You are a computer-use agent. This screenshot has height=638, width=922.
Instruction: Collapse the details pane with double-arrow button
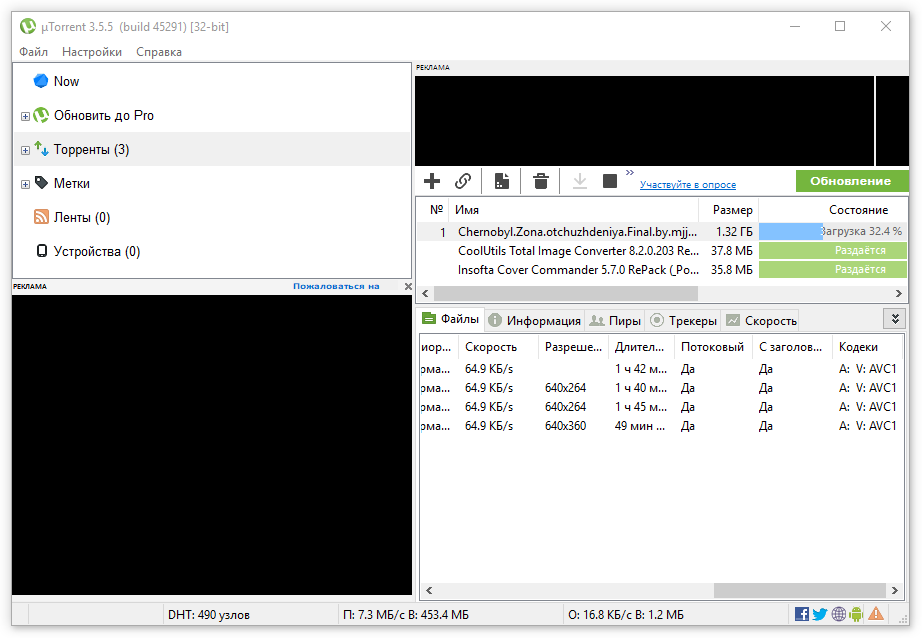click(895, 319)
